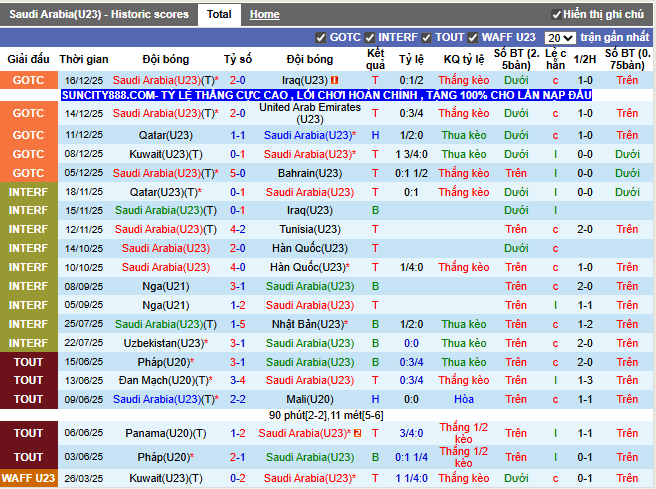This screenshot has height=489, width=656.
Task: Toggle the WAFF U23 filter checkbox
Action: tap(473, 38)
